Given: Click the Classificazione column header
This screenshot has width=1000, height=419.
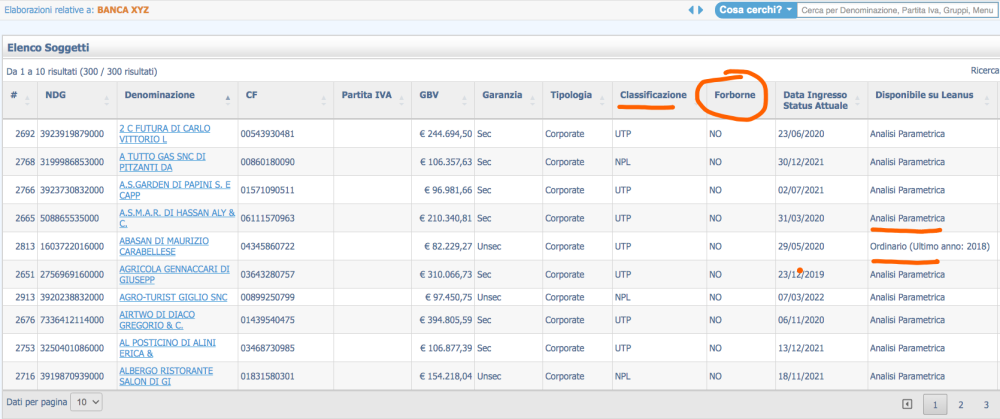Looking at the screenshot, I should [653, 95].
